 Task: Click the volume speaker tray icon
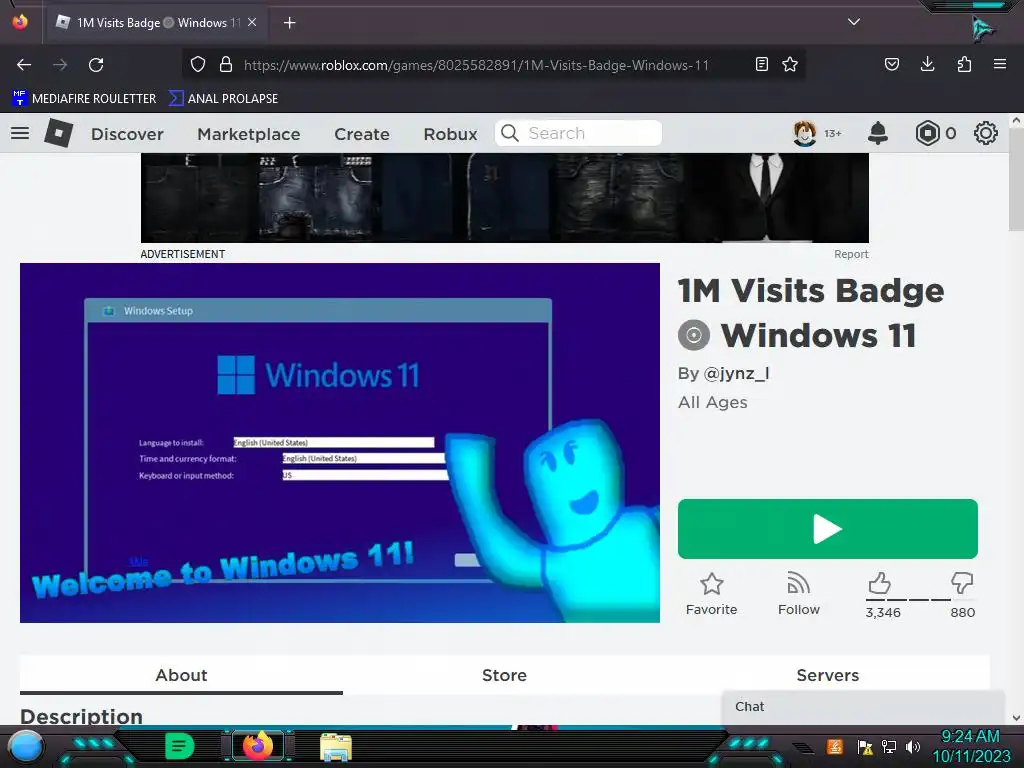(x=912, y=746)
